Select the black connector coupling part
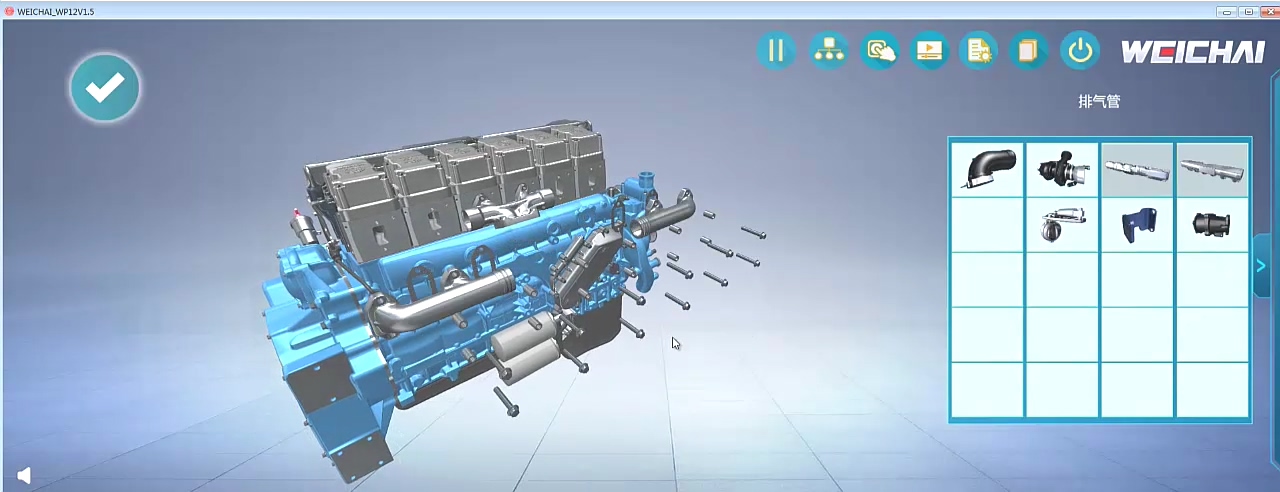 [1212, 224]
